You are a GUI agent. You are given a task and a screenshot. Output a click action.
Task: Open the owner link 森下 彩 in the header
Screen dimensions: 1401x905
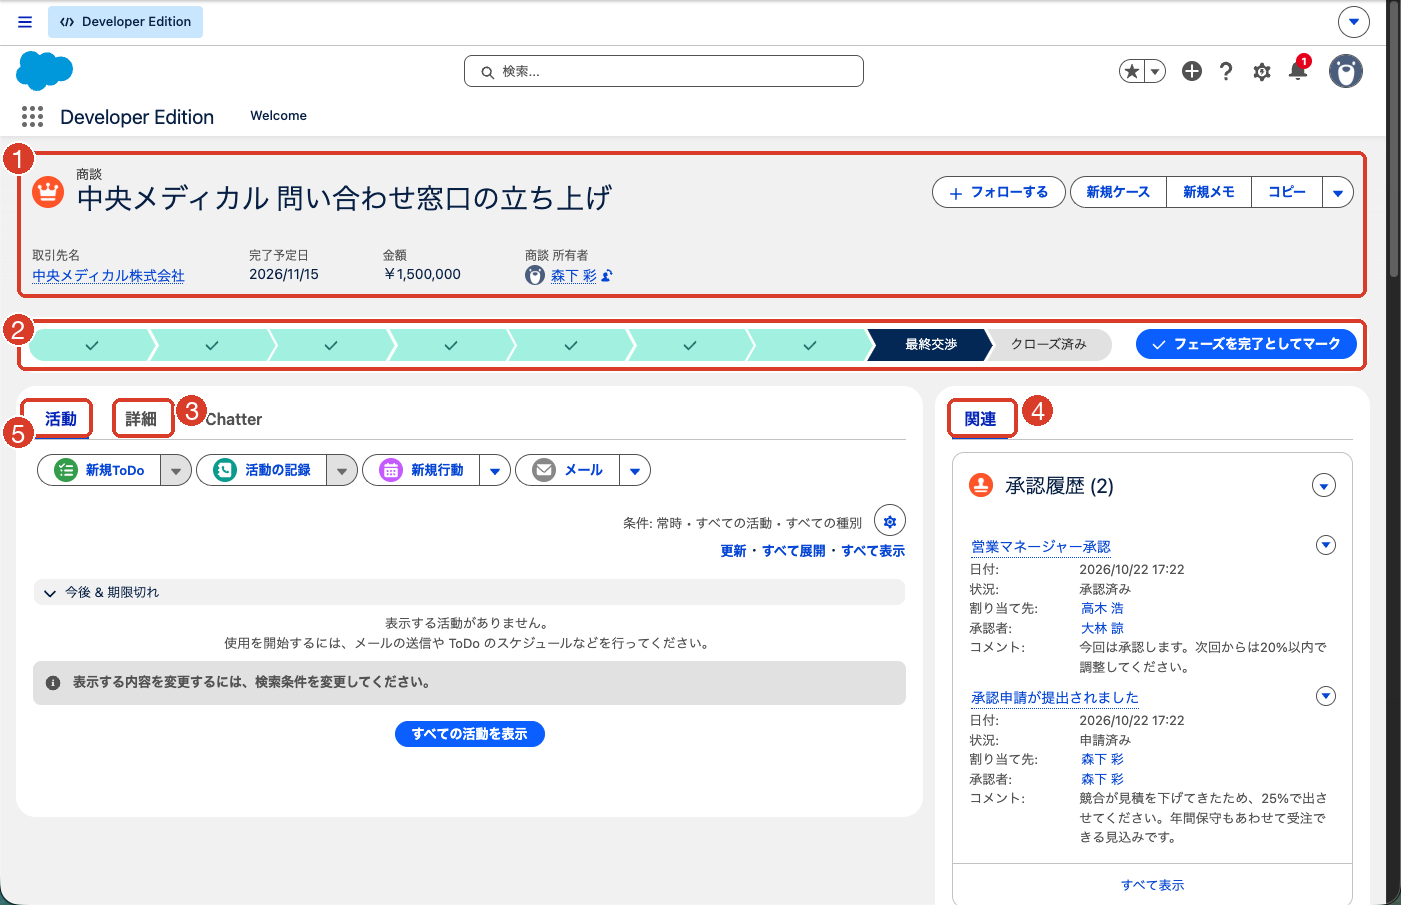tap(573, 276)
